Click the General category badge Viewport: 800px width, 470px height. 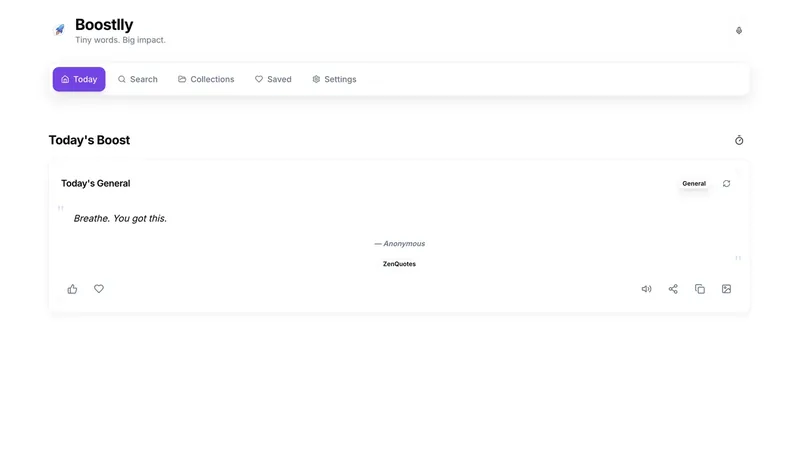pyautogui.click(x=694, y=183)
